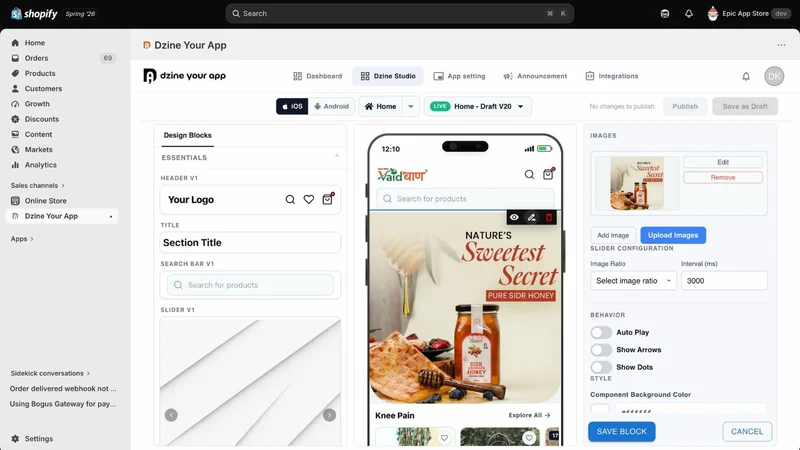Image resolution: width=800 pixels, height=450 pixels.
Task: Enable Show Arrows toggle
Action: (601, 350)
